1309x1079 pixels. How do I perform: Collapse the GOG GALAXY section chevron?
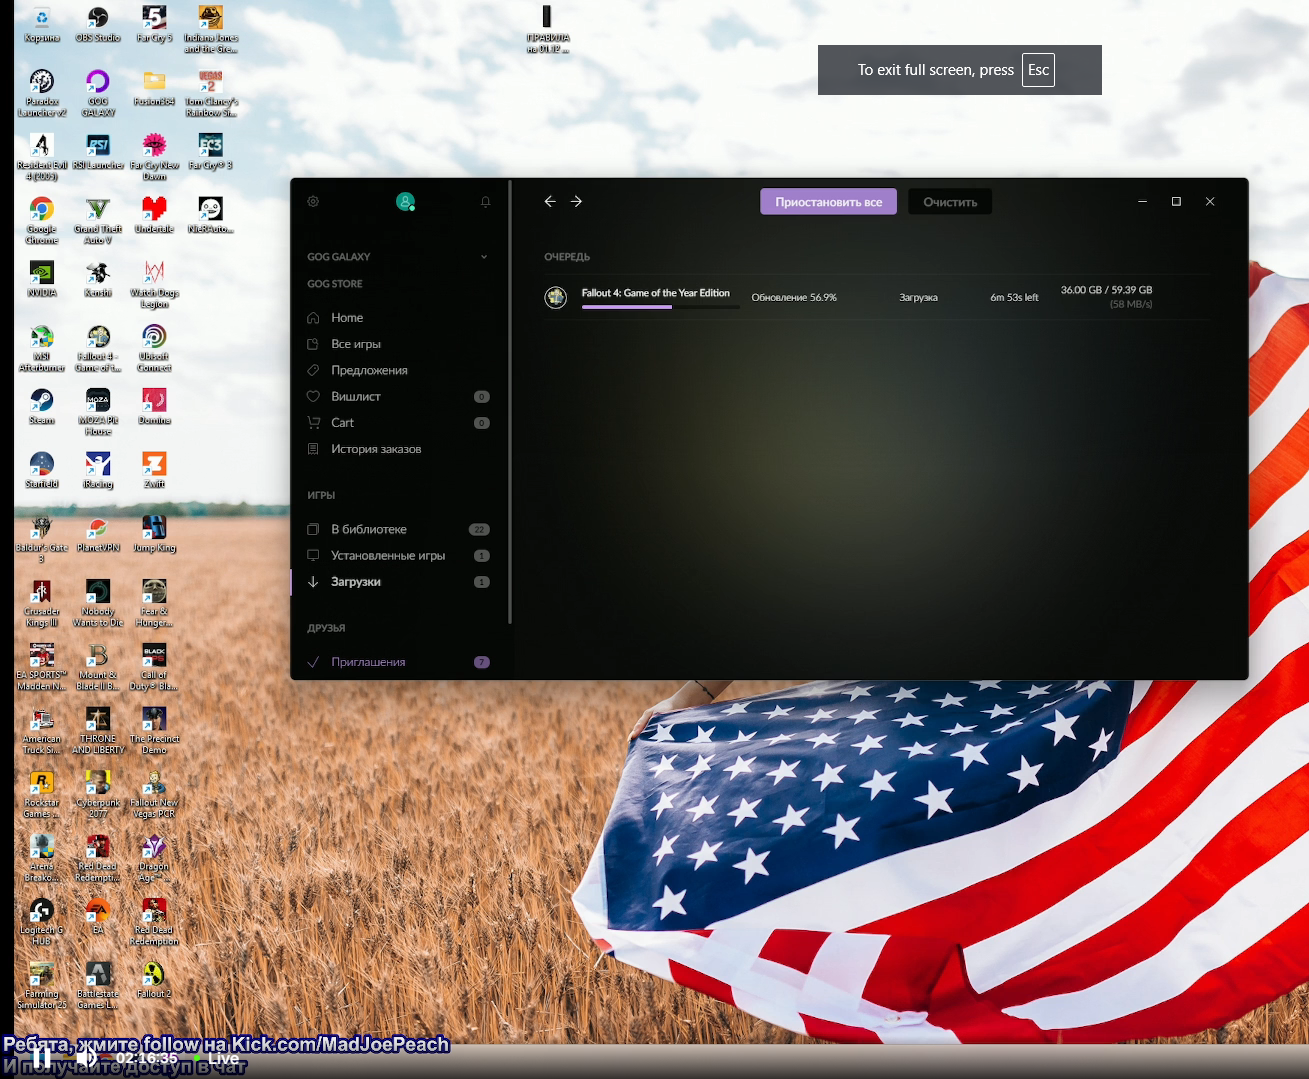tap(484, 257)
